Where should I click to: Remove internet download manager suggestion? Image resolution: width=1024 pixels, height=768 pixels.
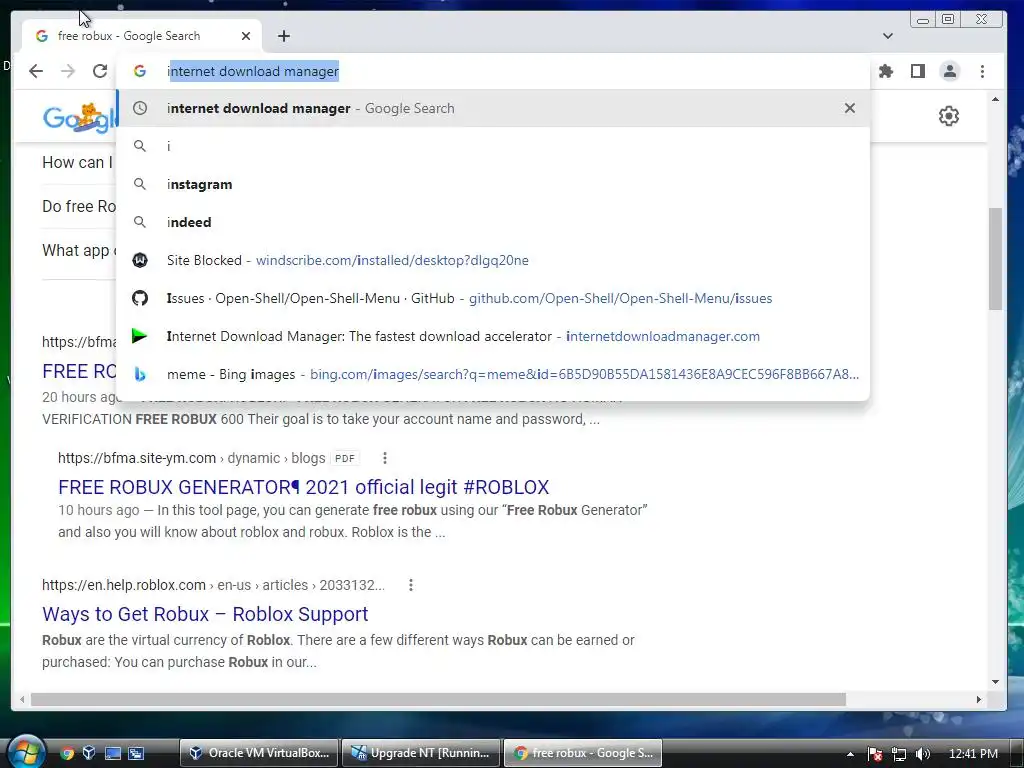(850, 108)
